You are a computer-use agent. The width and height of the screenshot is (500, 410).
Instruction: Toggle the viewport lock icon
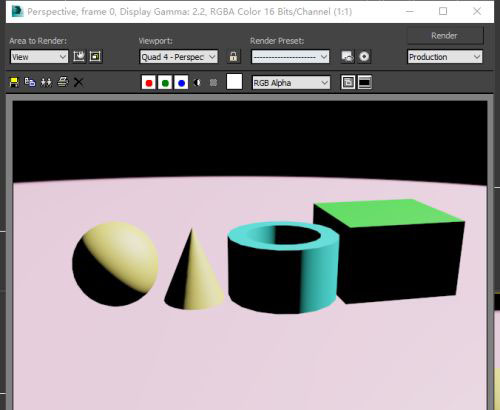point(233,56)
